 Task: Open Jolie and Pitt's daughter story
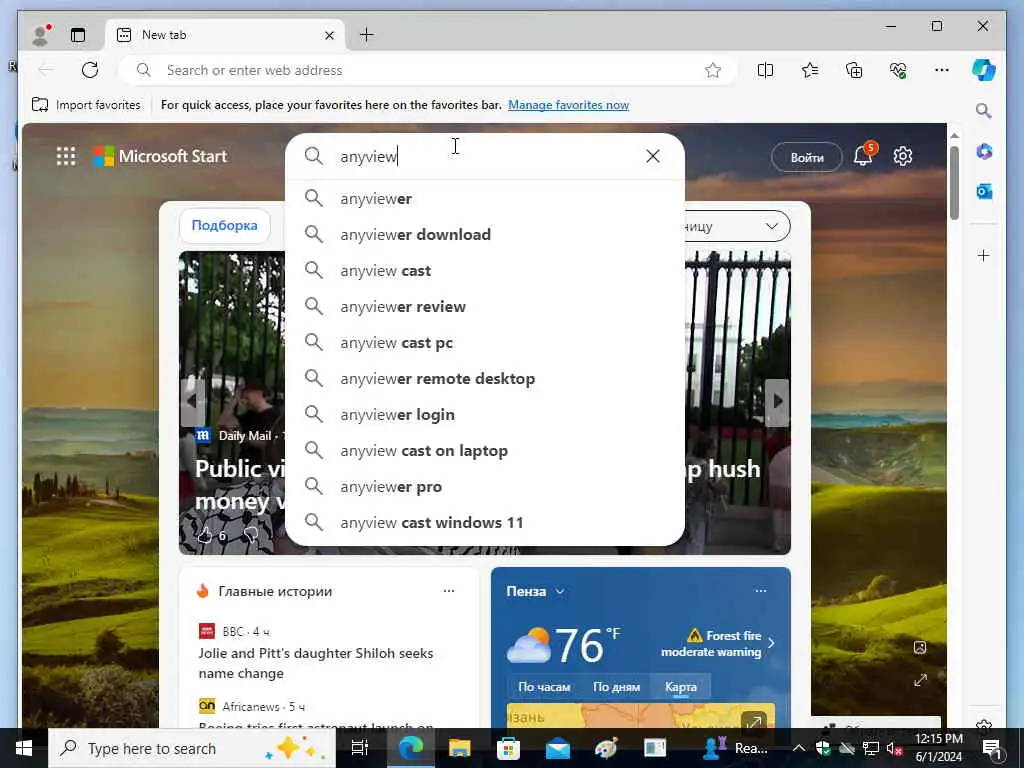315,663
